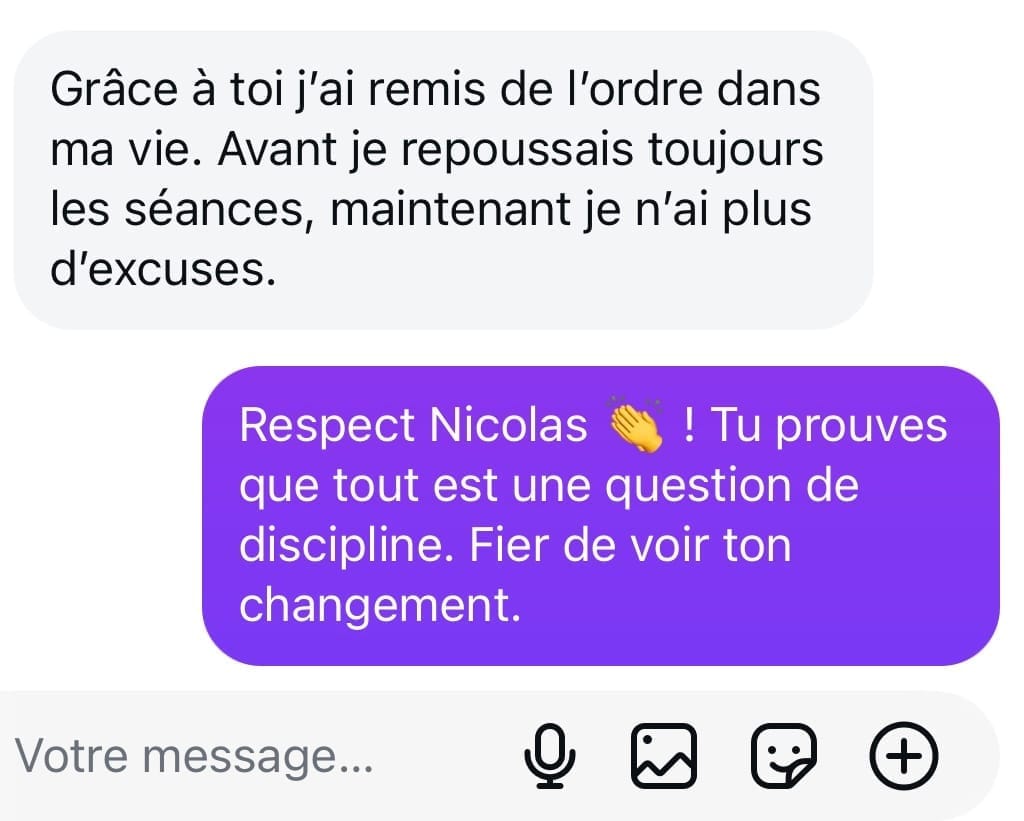Click the clapping hands emoji
Image resolution: width=1024 pixels, height=821 pixels.
pos(635,424)
